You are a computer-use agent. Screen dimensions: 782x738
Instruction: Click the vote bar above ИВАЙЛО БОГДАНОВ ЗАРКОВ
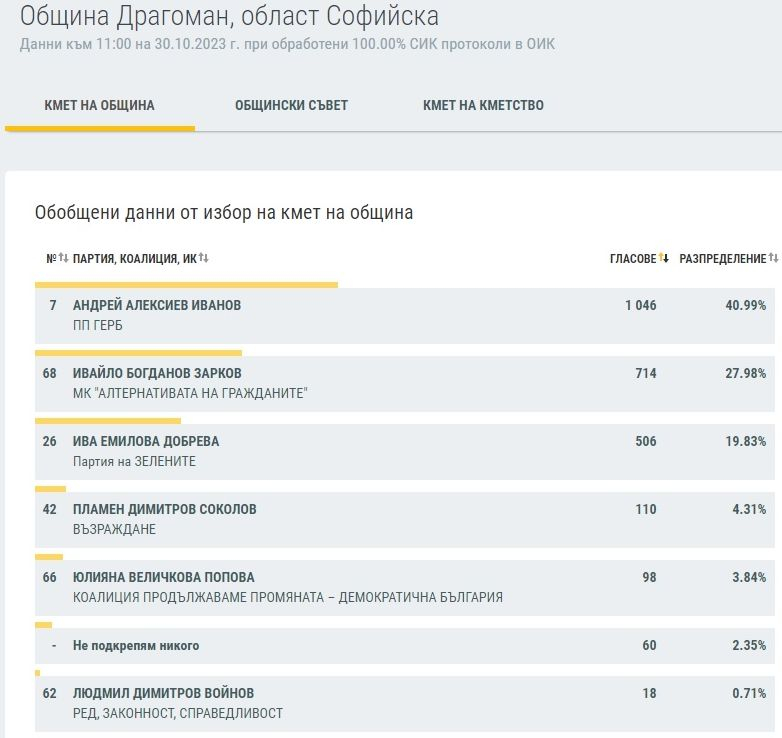click(x=138, y=353)
